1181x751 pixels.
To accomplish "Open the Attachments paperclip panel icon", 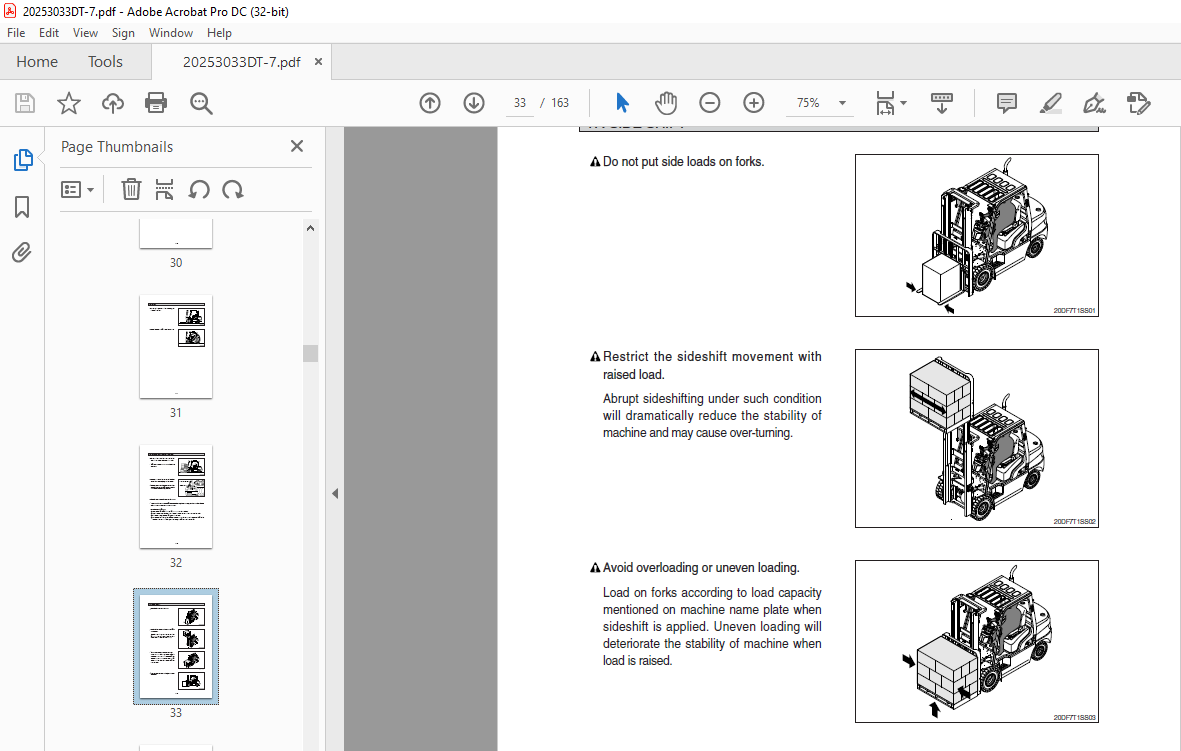I will pos(22,252).
